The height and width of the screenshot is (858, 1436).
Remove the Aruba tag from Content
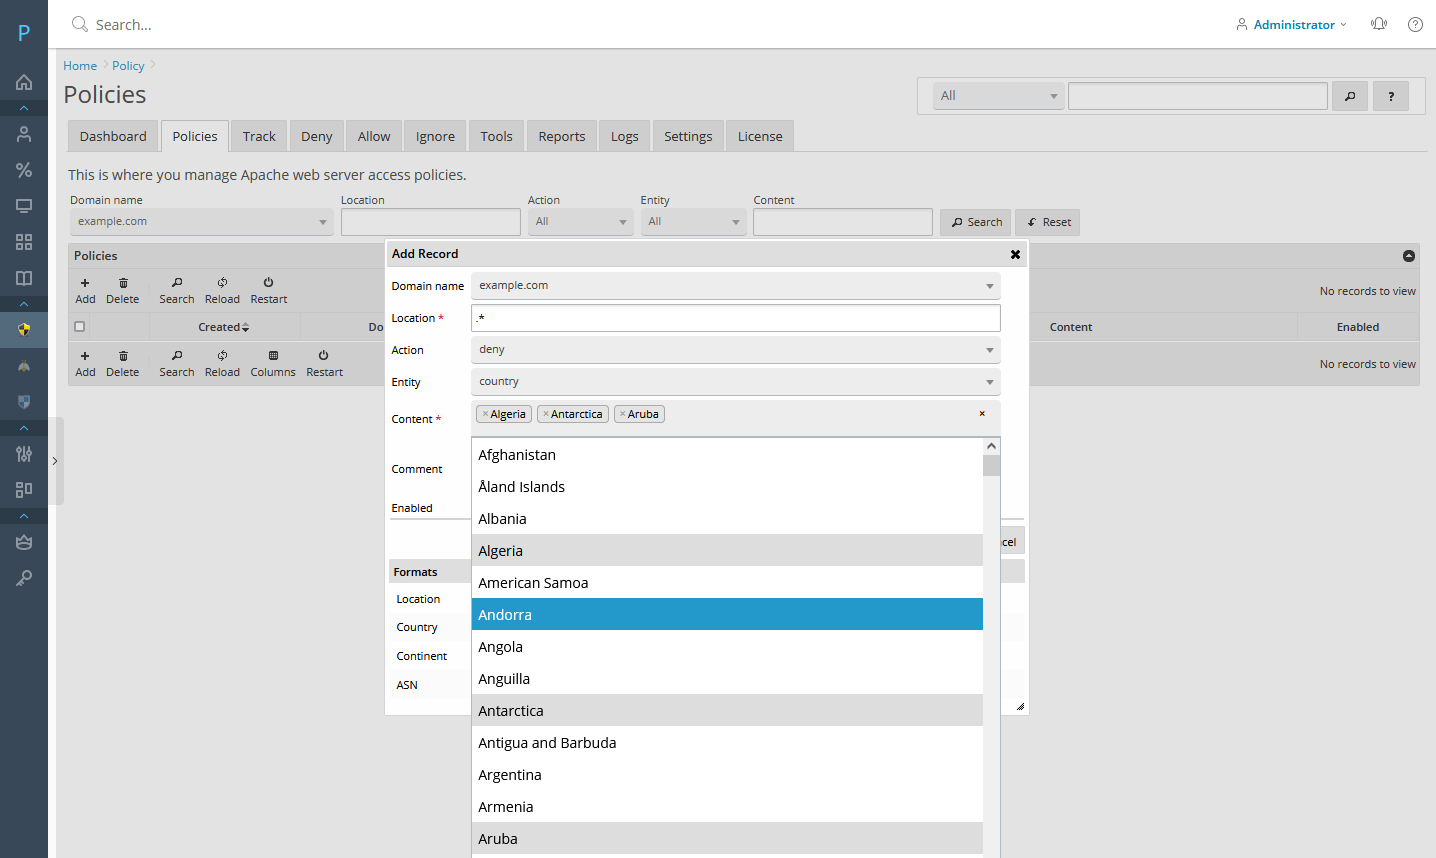point(623,414)
